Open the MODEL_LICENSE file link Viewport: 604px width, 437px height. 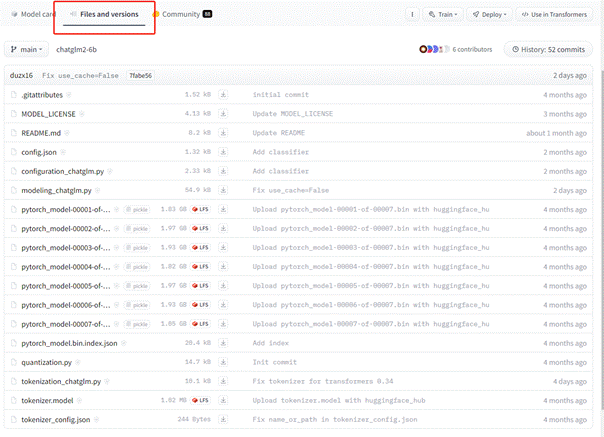(49, 114)
